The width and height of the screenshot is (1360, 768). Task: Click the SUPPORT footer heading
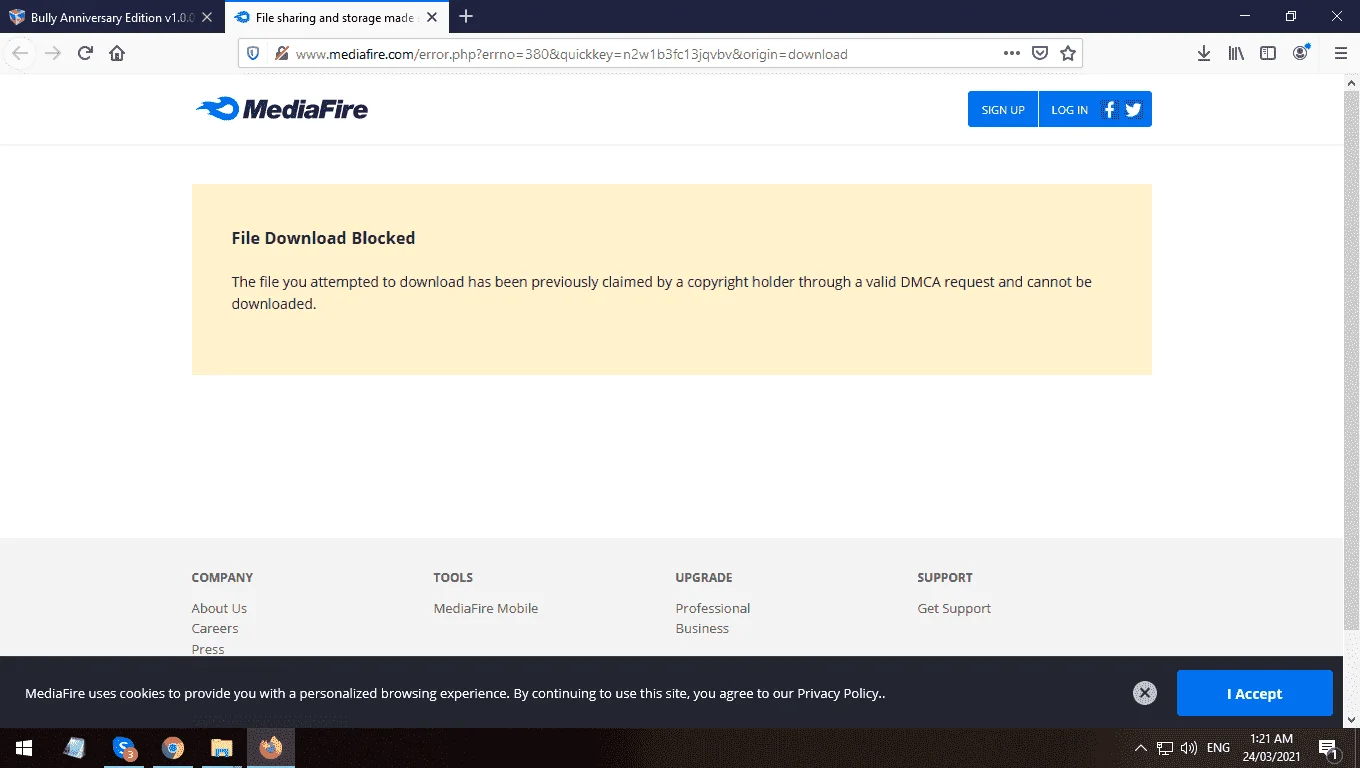coord(945,577)
